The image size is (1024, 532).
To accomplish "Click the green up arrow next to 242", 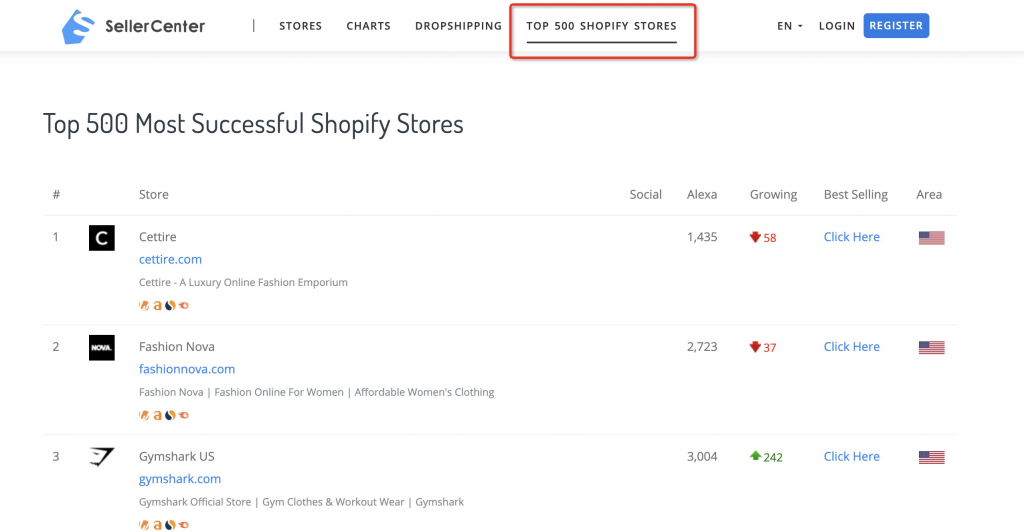I will [755, 456].
